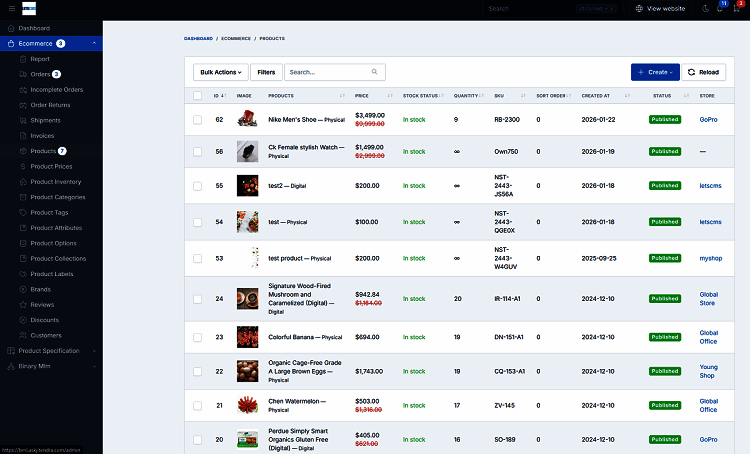Sort by the ID column sort icon
Screen dimensions: 750x454
(x=226, y=96)
